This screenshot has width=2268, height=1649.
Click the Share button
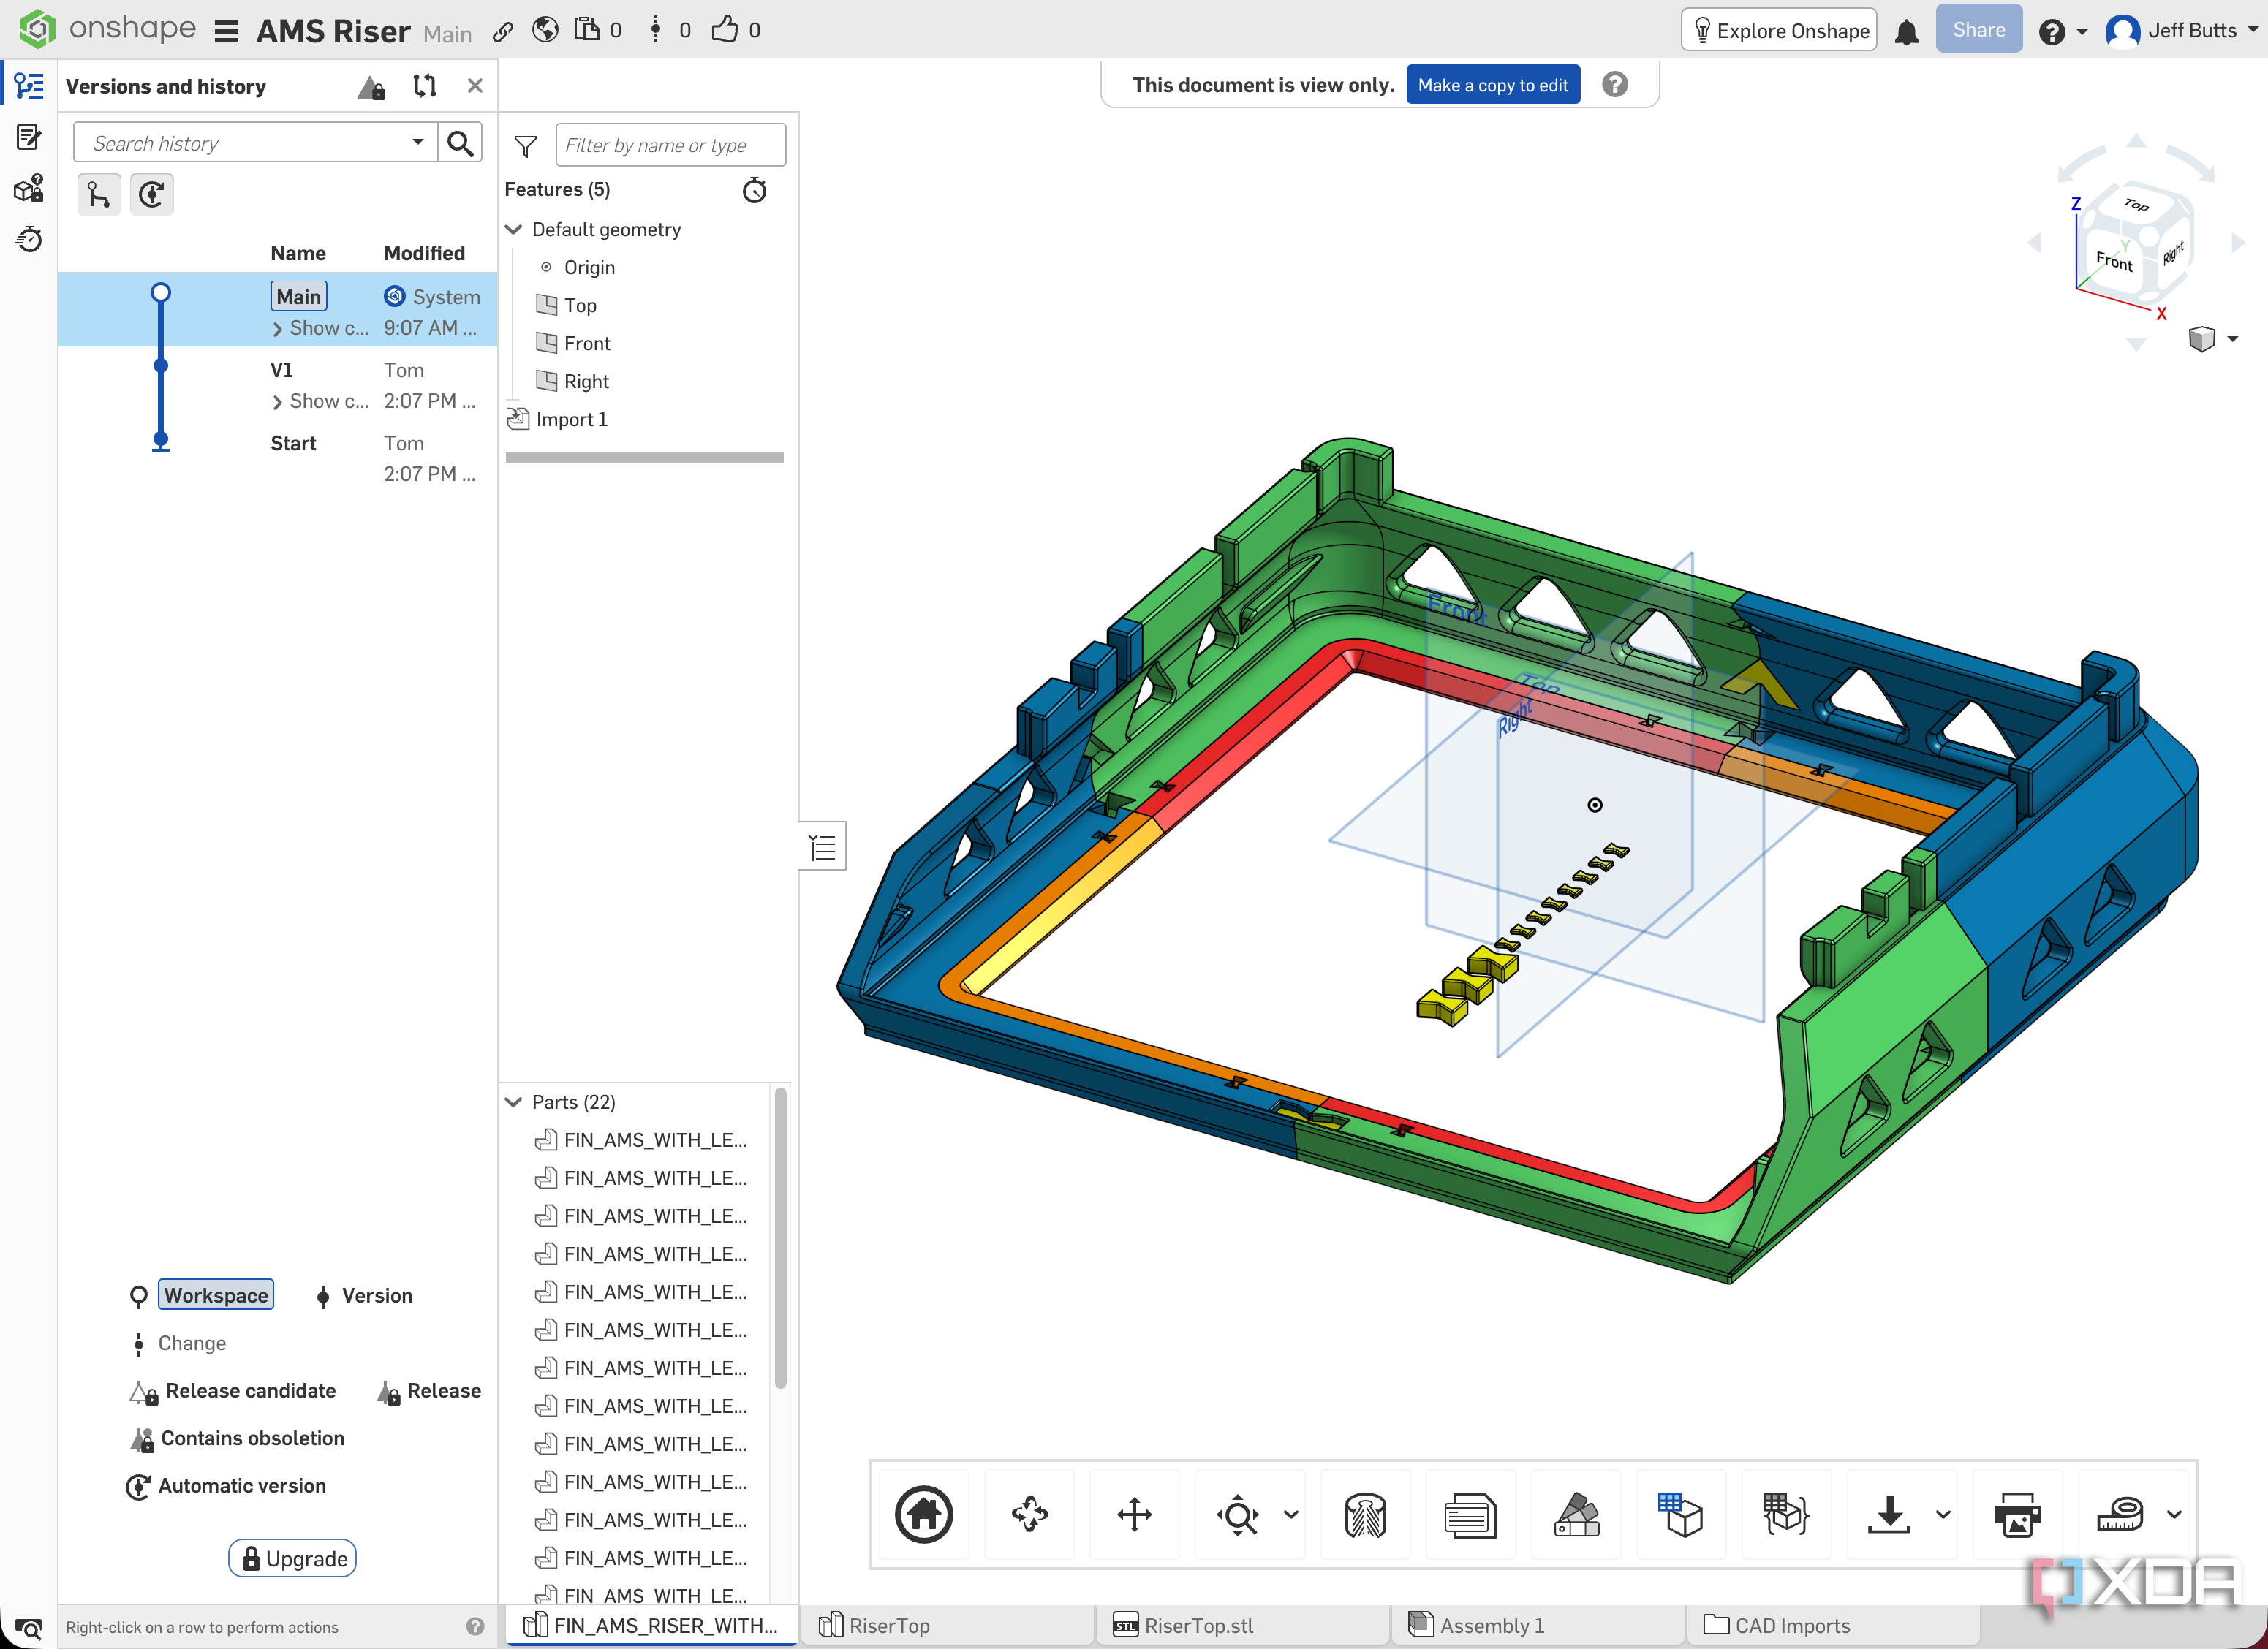pyautogui.click(x=1978, y=30)
